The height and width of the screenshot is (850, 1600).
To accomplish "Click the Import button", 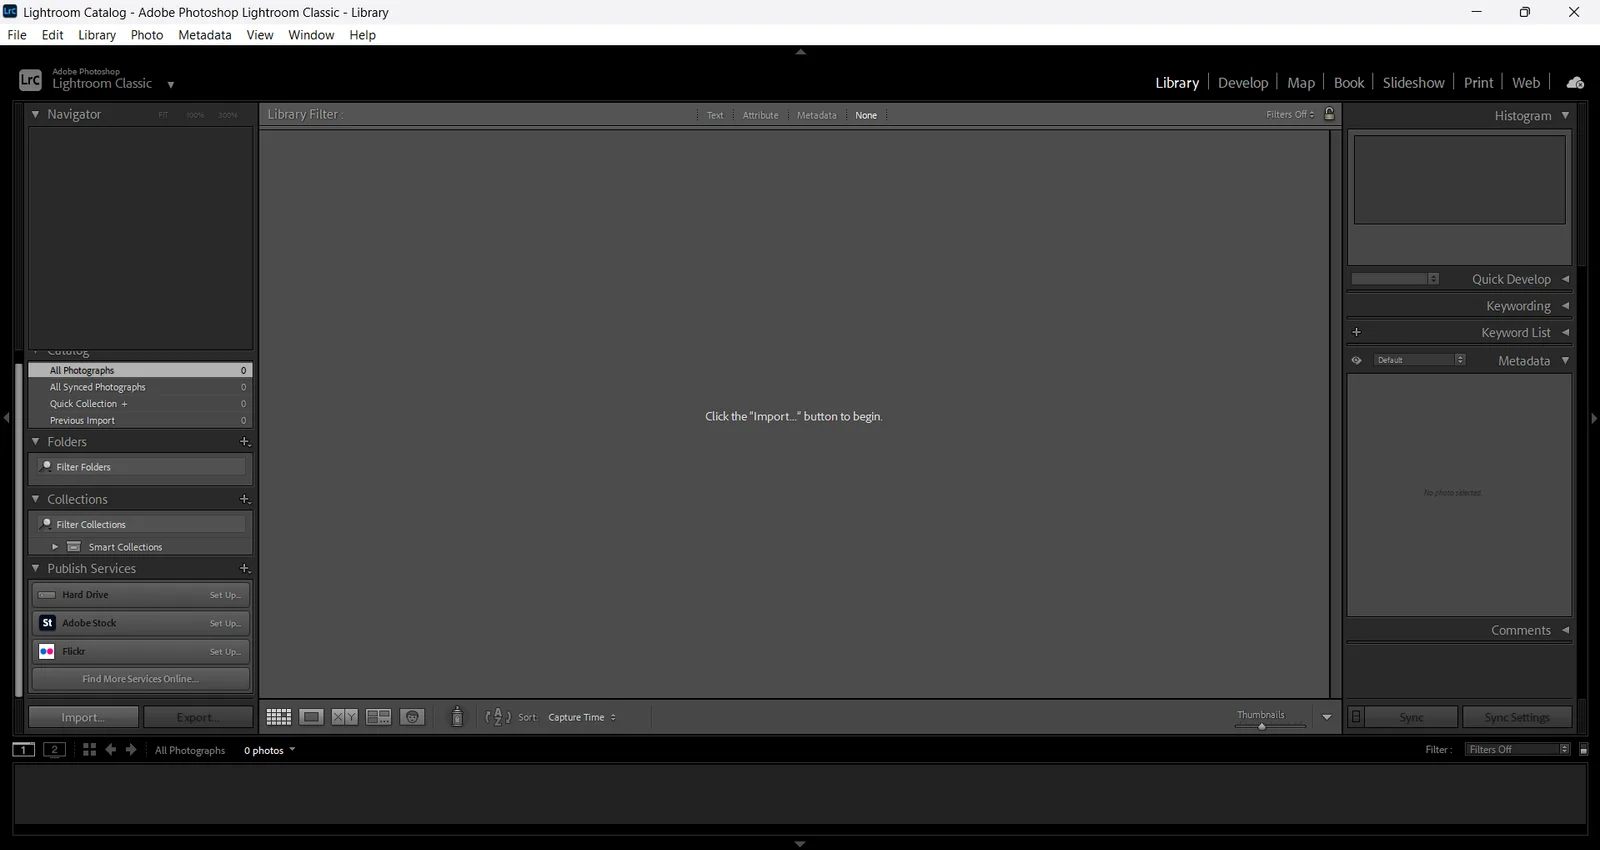I will 83,717.
